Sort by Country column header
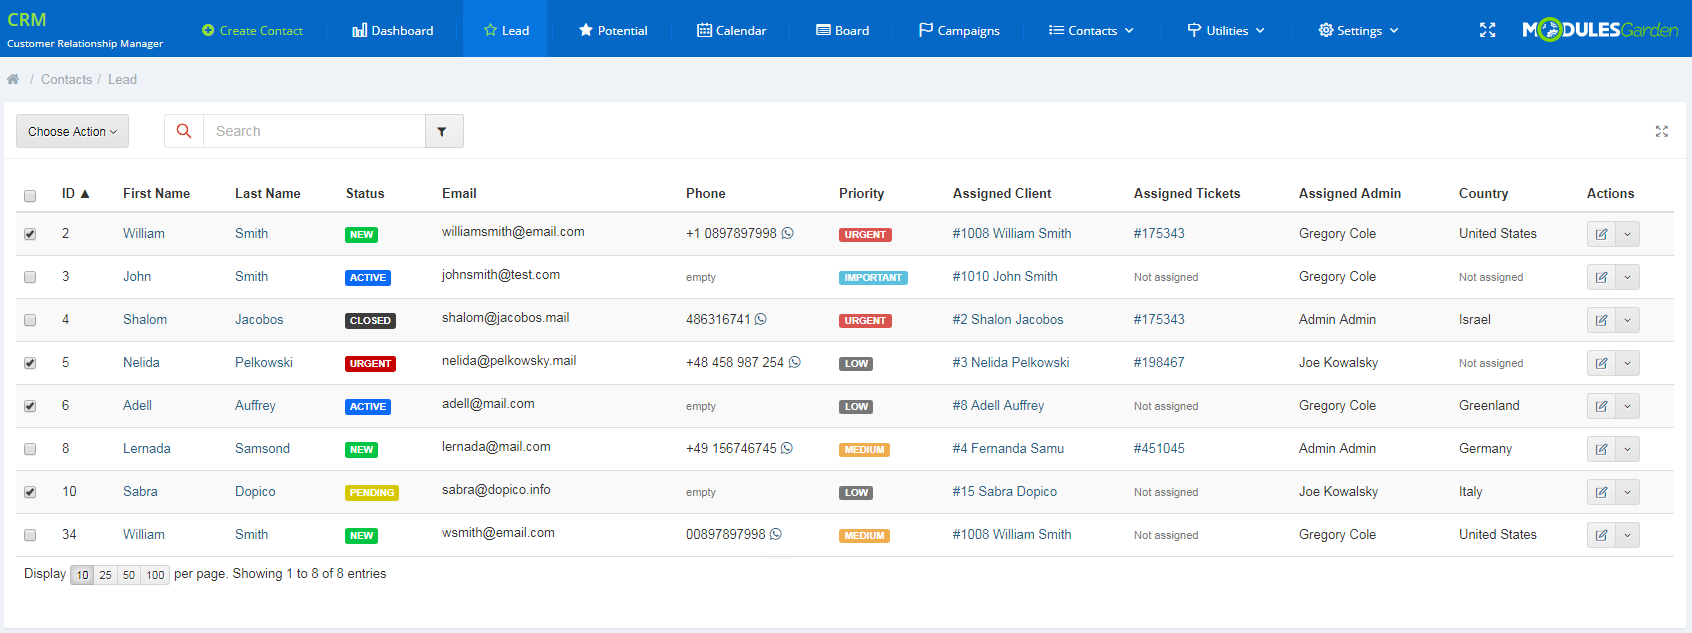 click(1483, 193)
